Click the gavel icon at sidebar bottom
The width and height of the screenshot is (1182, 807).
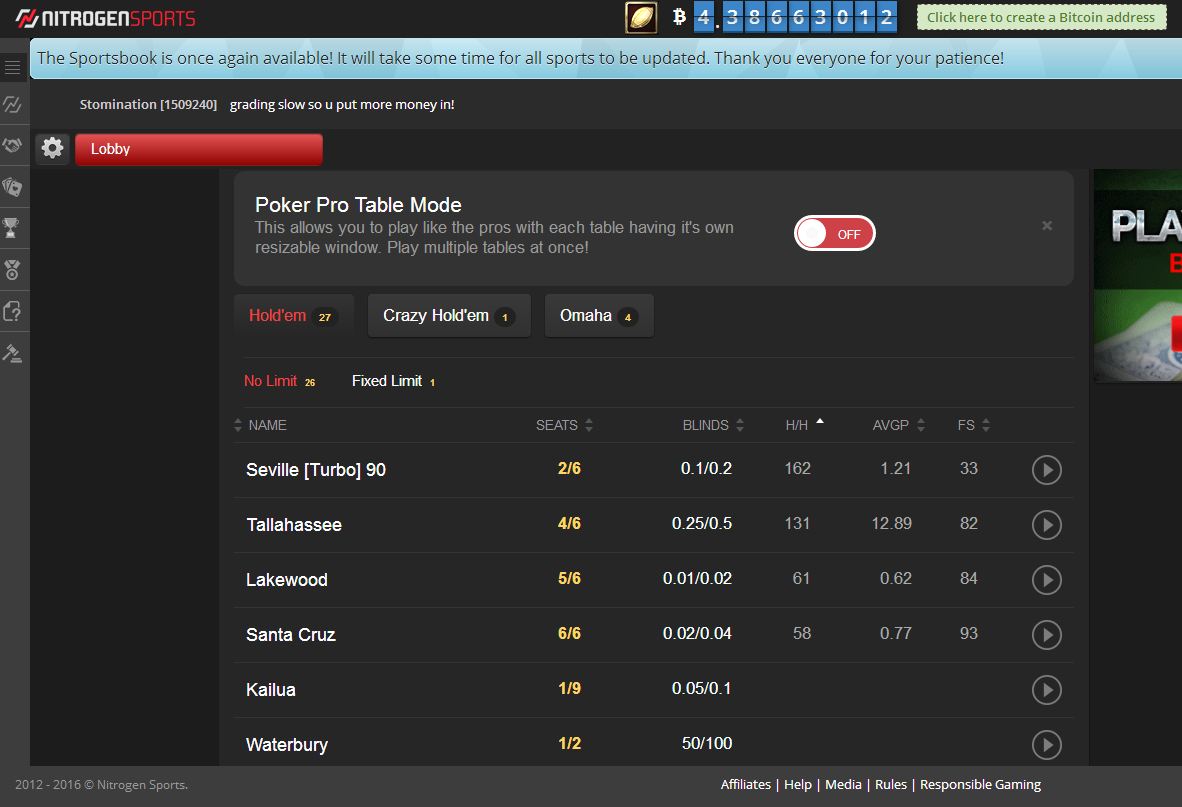click(13, 352)
